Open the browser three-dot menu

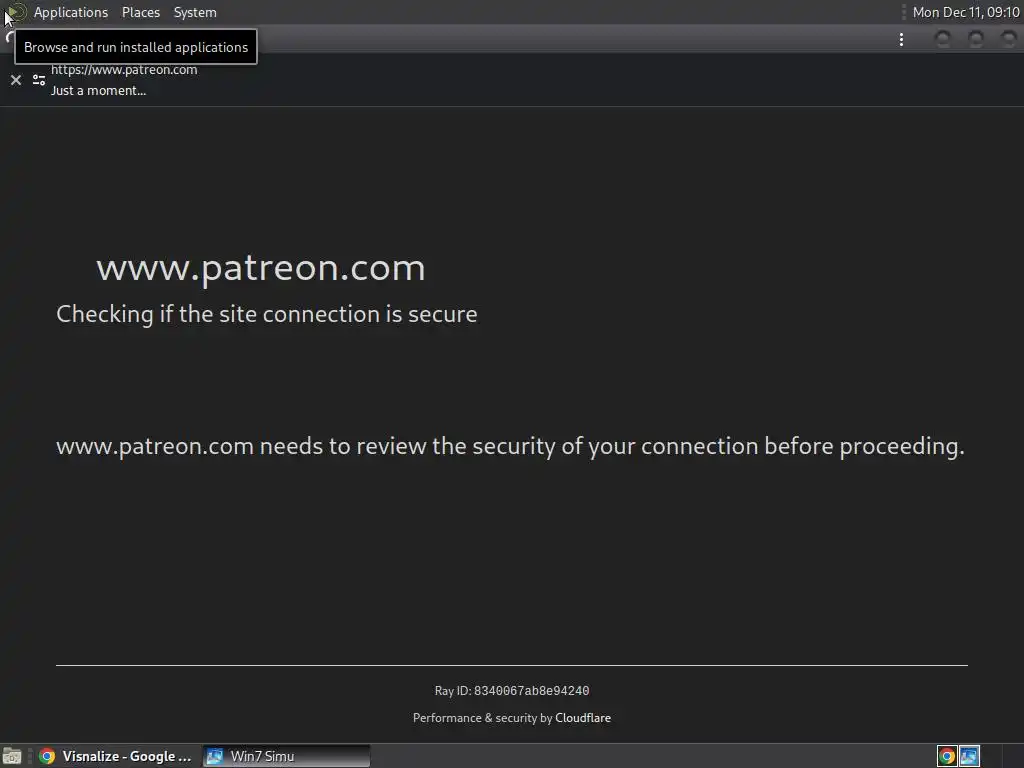point(901,40)
